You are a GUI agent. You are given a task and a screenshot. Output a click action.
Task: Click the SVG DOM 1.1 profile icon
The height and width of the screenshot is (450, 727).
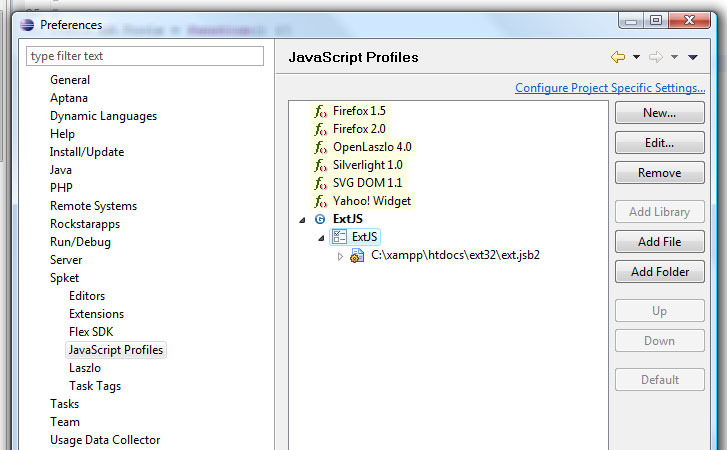(x=320, y=183)
